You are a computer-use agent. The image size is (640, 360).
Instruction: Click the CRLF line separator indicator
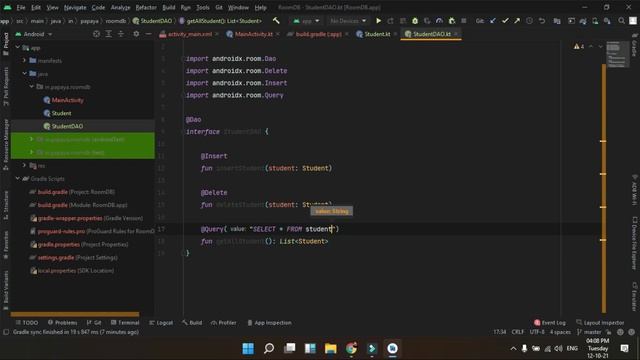coord(518,332)
